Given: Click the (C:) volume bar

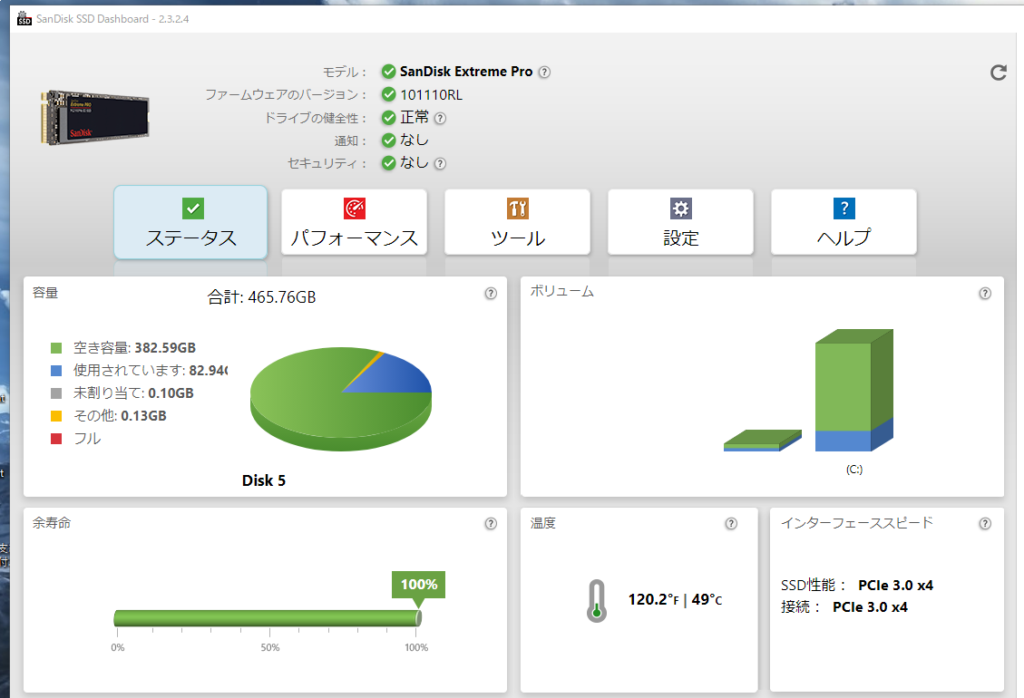Looking at the screenshot, I should pyautogui.click(x=854, y=390).
